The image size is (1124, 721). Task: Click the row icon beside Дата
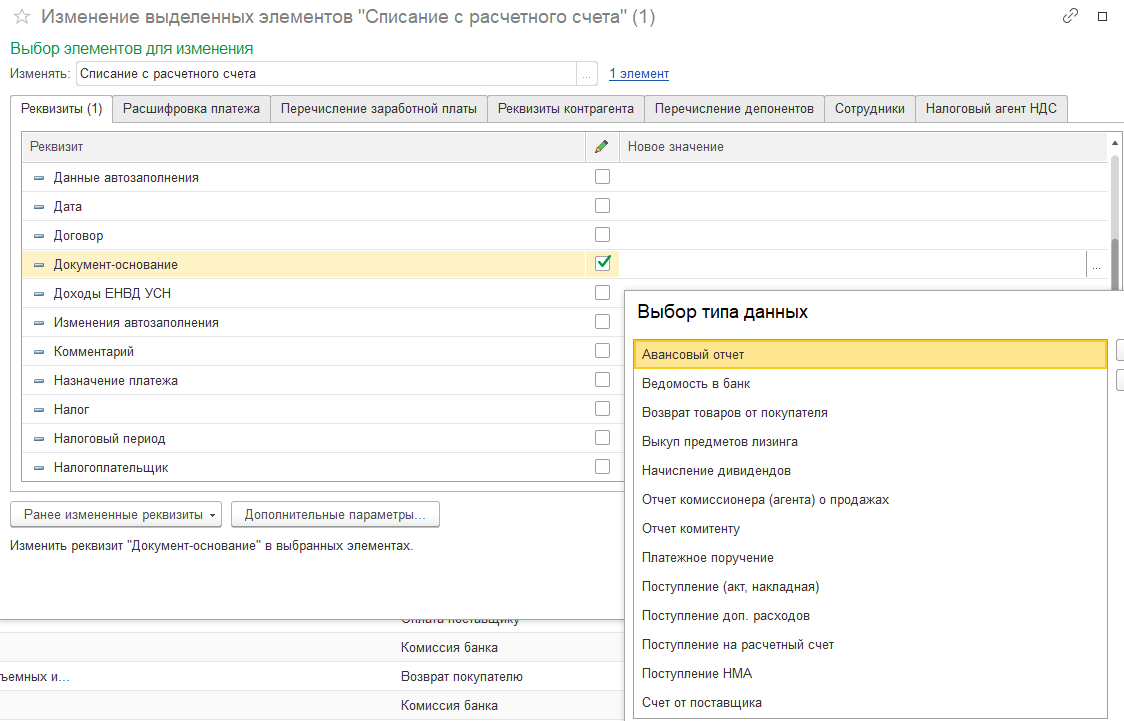[39, 207]
